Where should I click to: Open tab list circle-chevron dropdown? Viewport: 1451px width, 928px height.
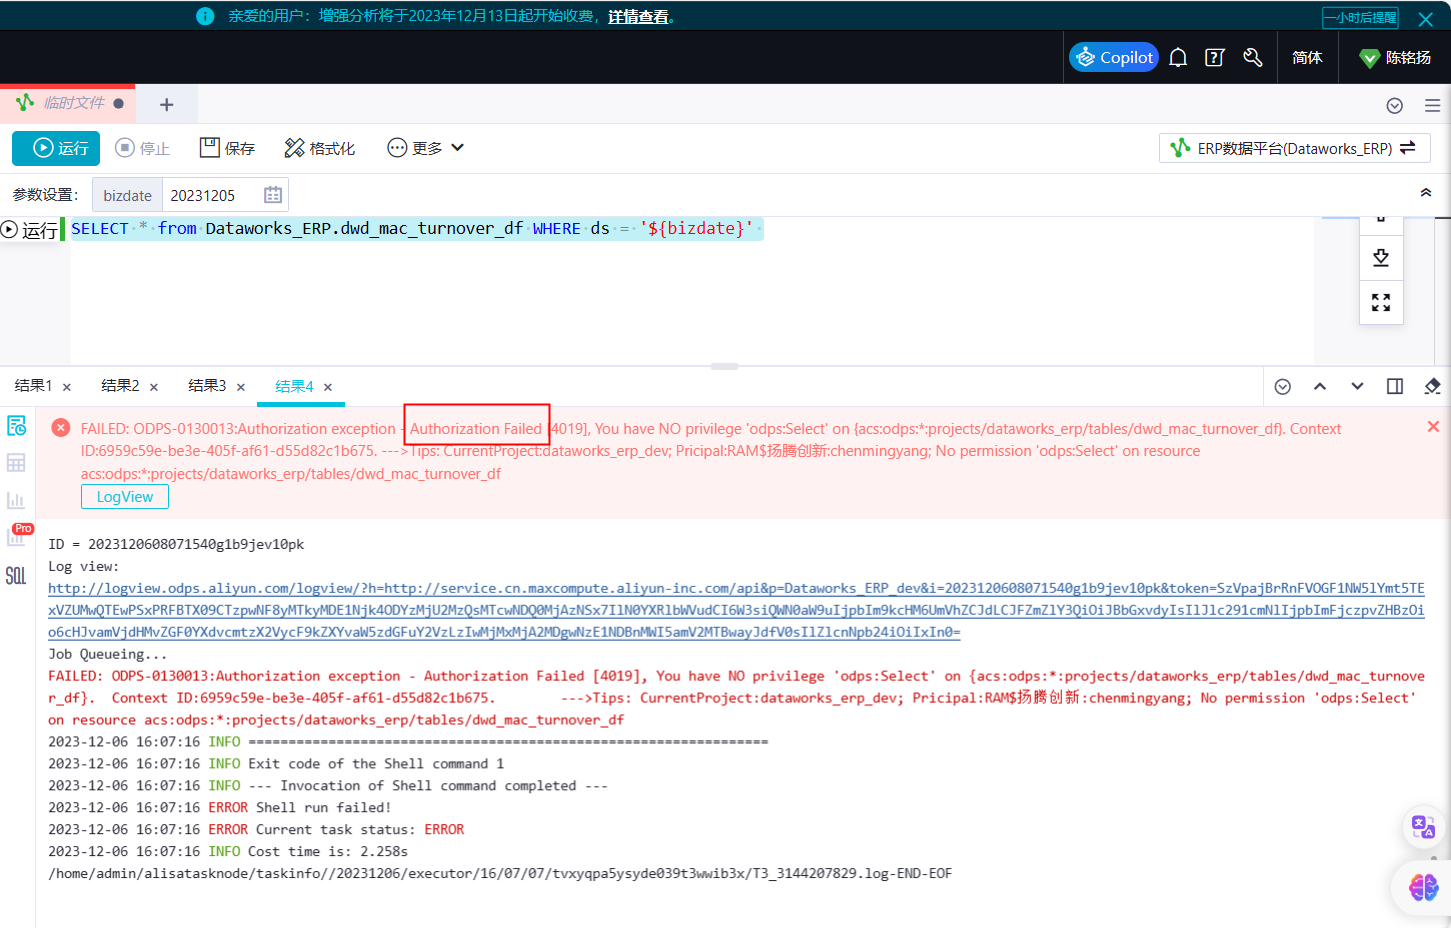(1395, 105)
